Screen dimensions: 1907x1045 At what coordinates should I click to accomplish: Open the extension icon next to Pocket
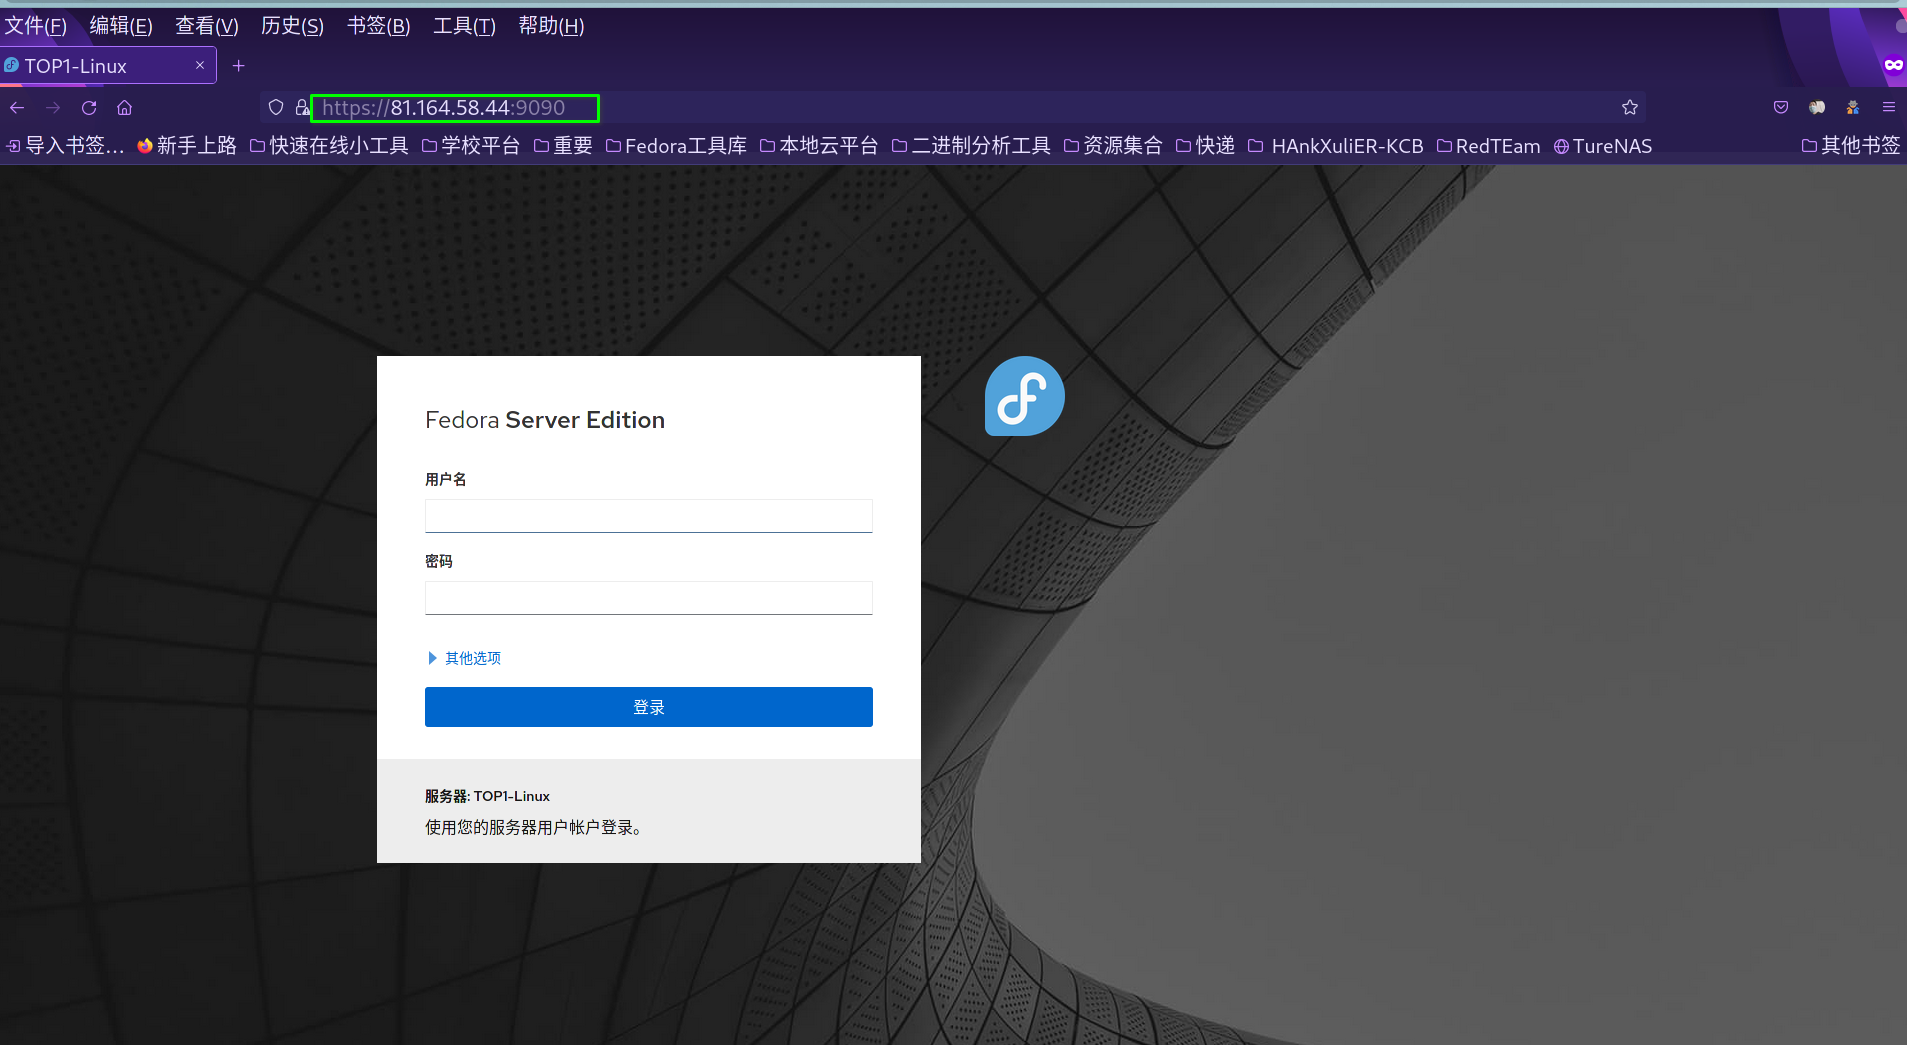[1817, 107]
